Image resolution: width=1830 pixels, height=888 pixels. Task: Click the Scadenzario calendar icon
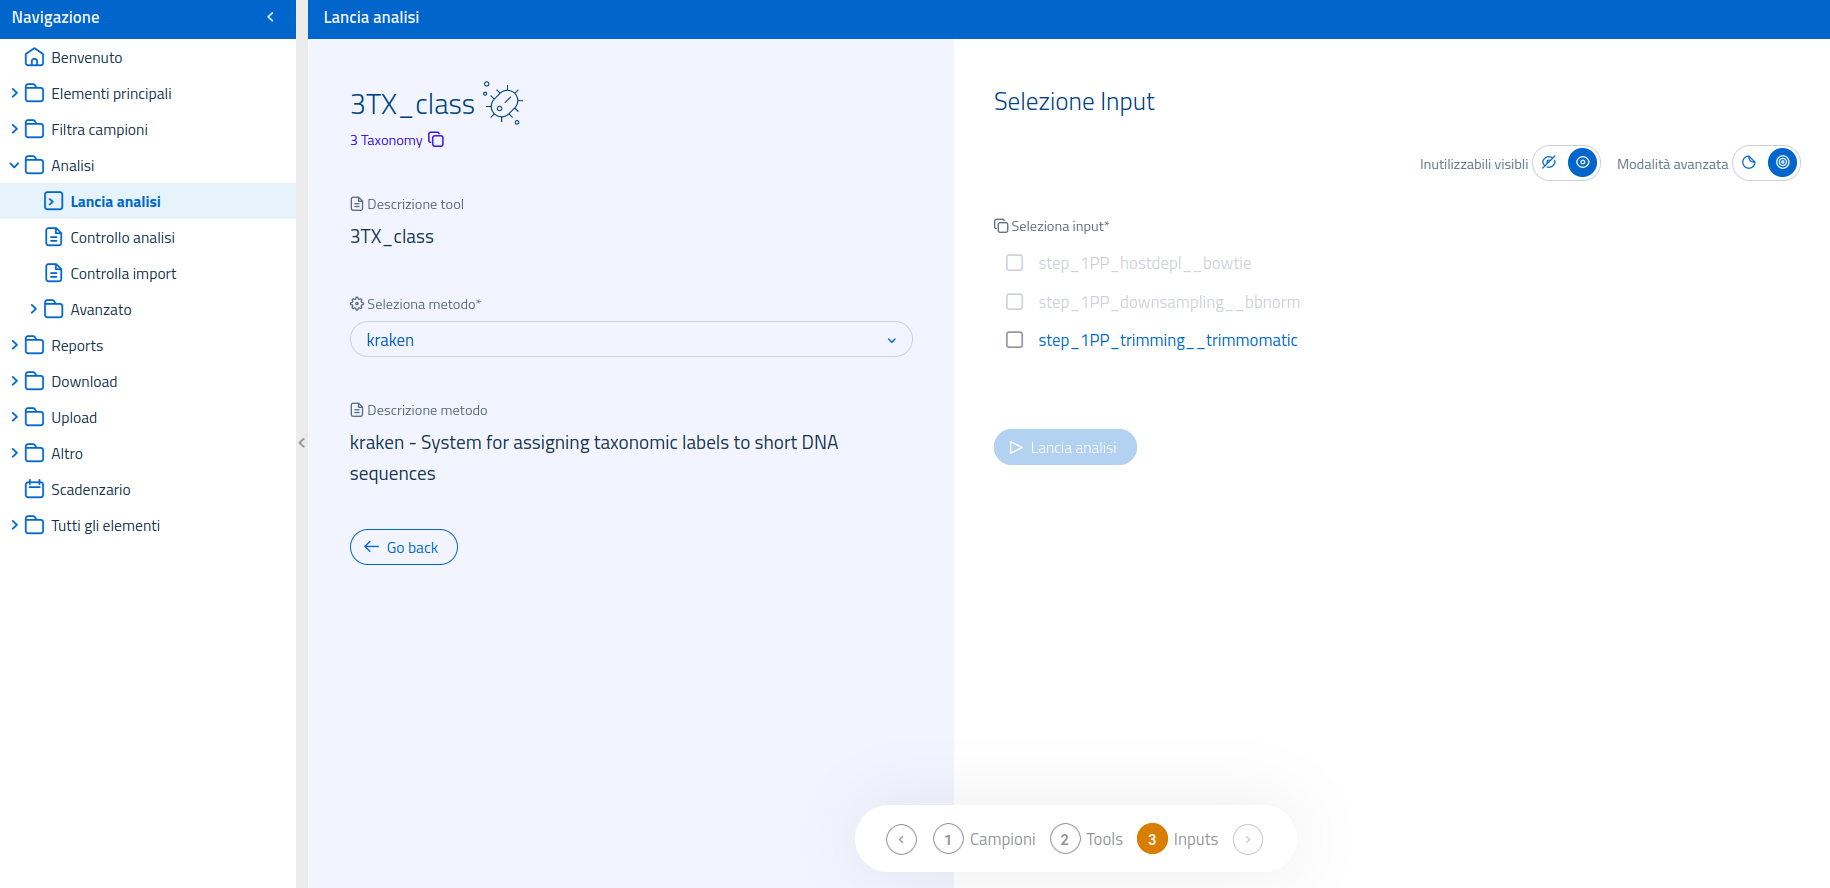pyautogui.click(x=34, y=489)
